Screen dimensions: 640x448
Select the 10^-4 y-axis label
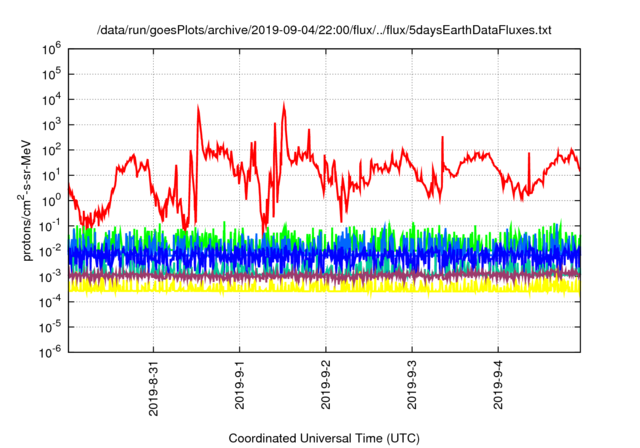pyautogui.click(x=50, y=303)
